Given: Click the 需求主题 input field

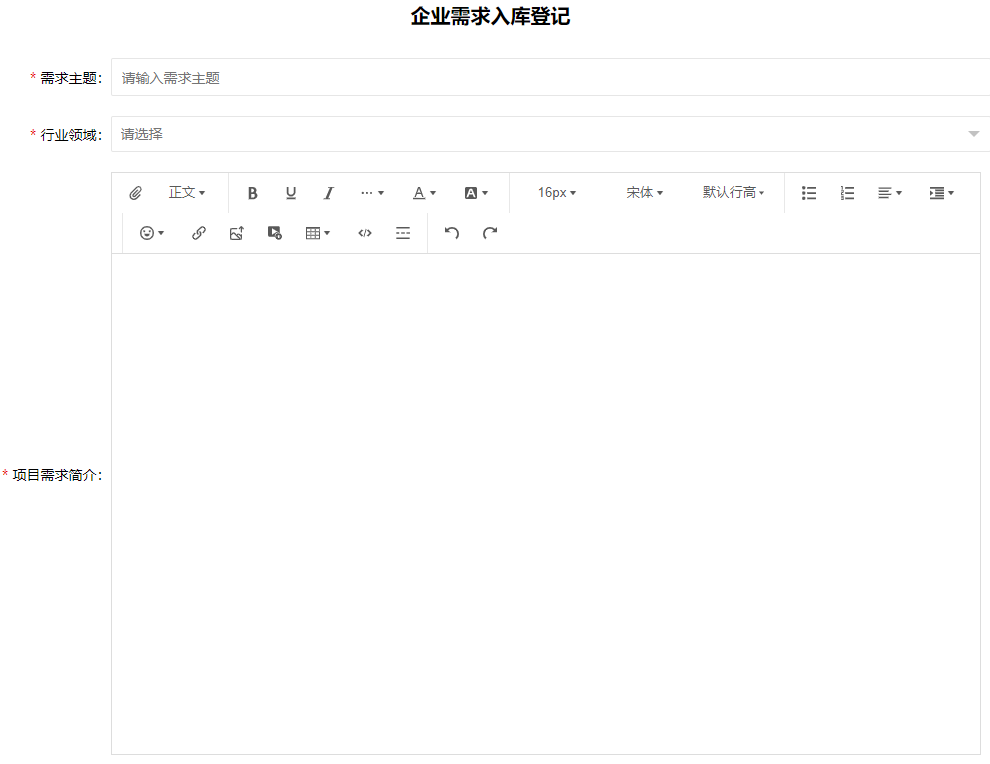Looking at the screenshot, I should [x=550, y=78].
